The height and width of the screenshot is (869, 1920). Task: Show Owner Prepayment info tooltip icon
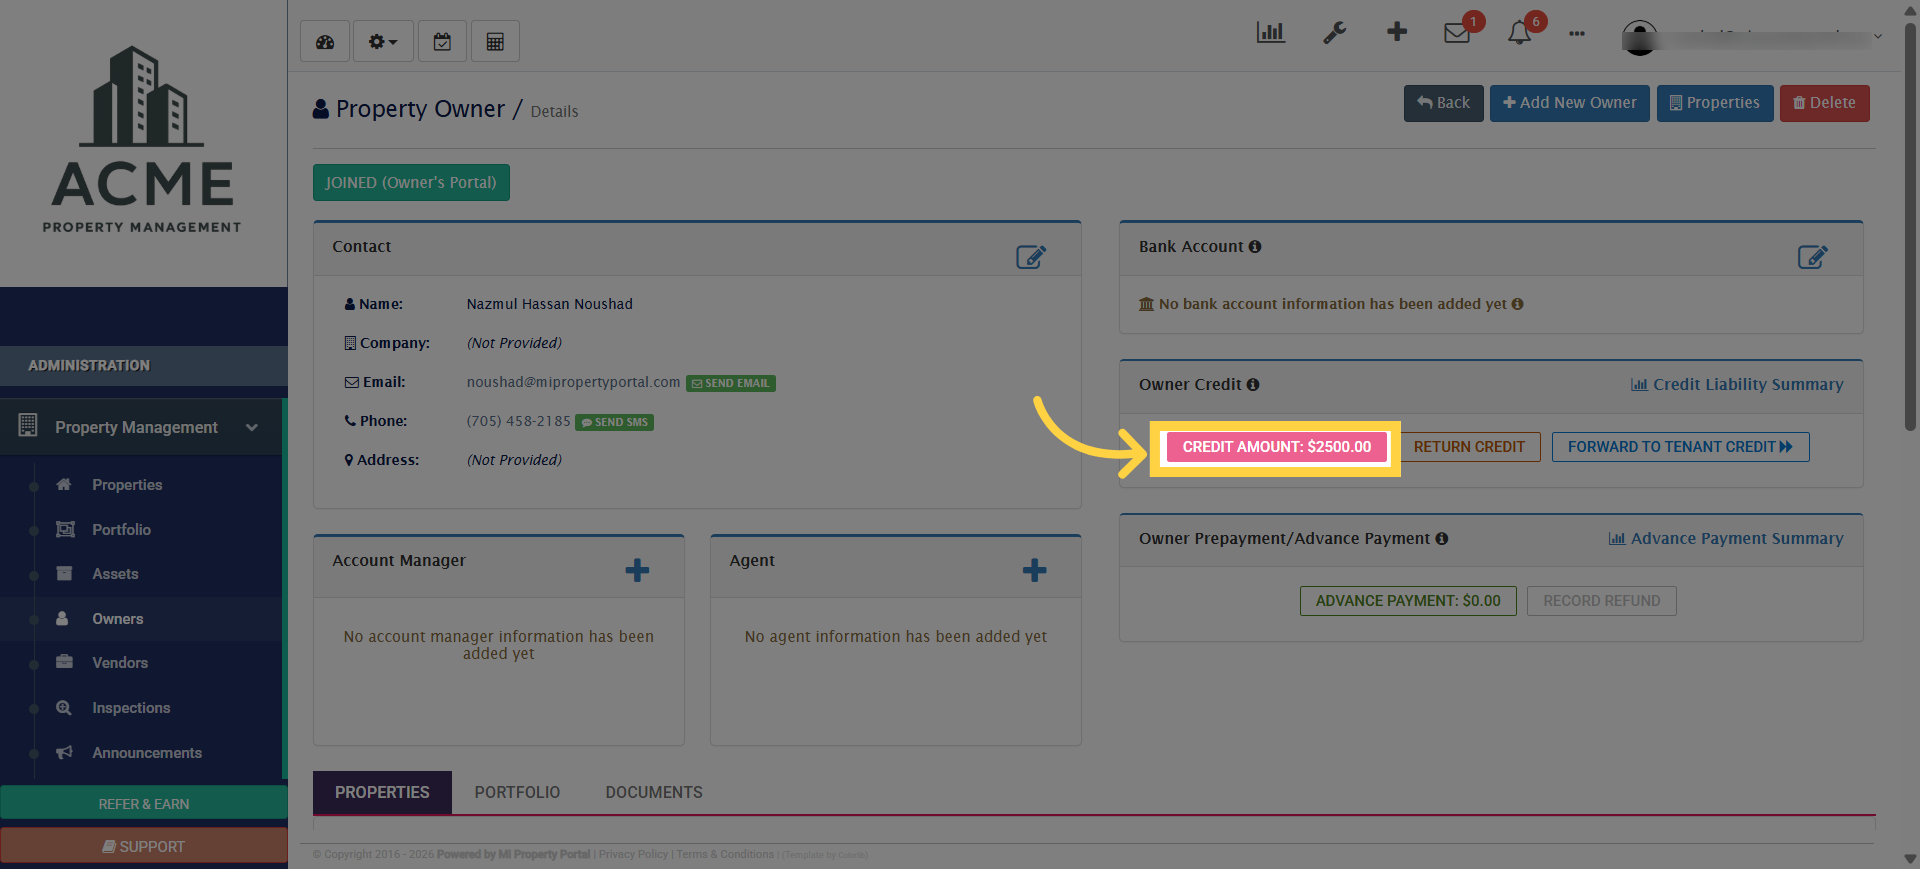pos(1442,539)
